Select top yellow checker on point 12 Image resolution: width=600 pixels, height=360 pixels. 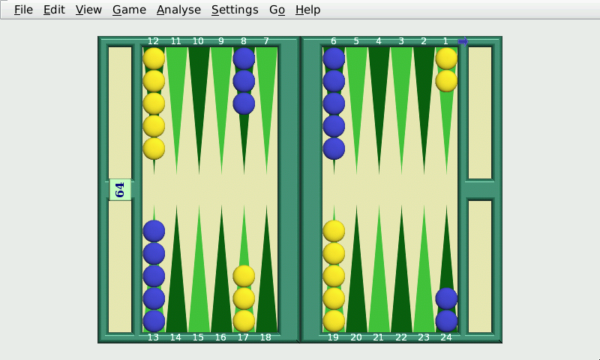154,59
